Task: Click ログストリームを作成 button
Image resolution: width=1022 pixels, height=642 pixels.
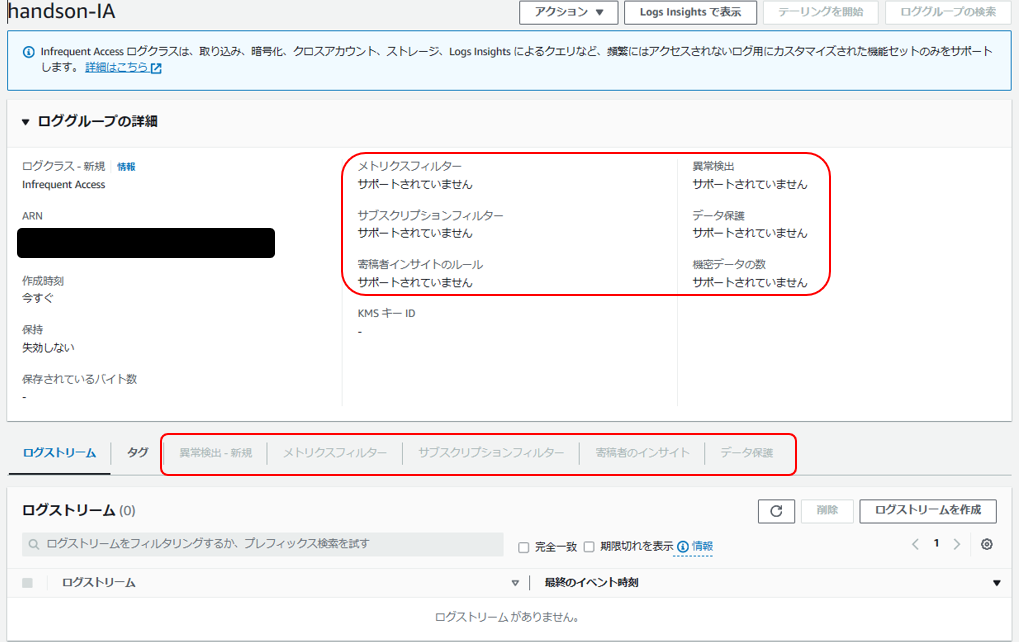Action: pyautogui.click(x=927, y=510)
